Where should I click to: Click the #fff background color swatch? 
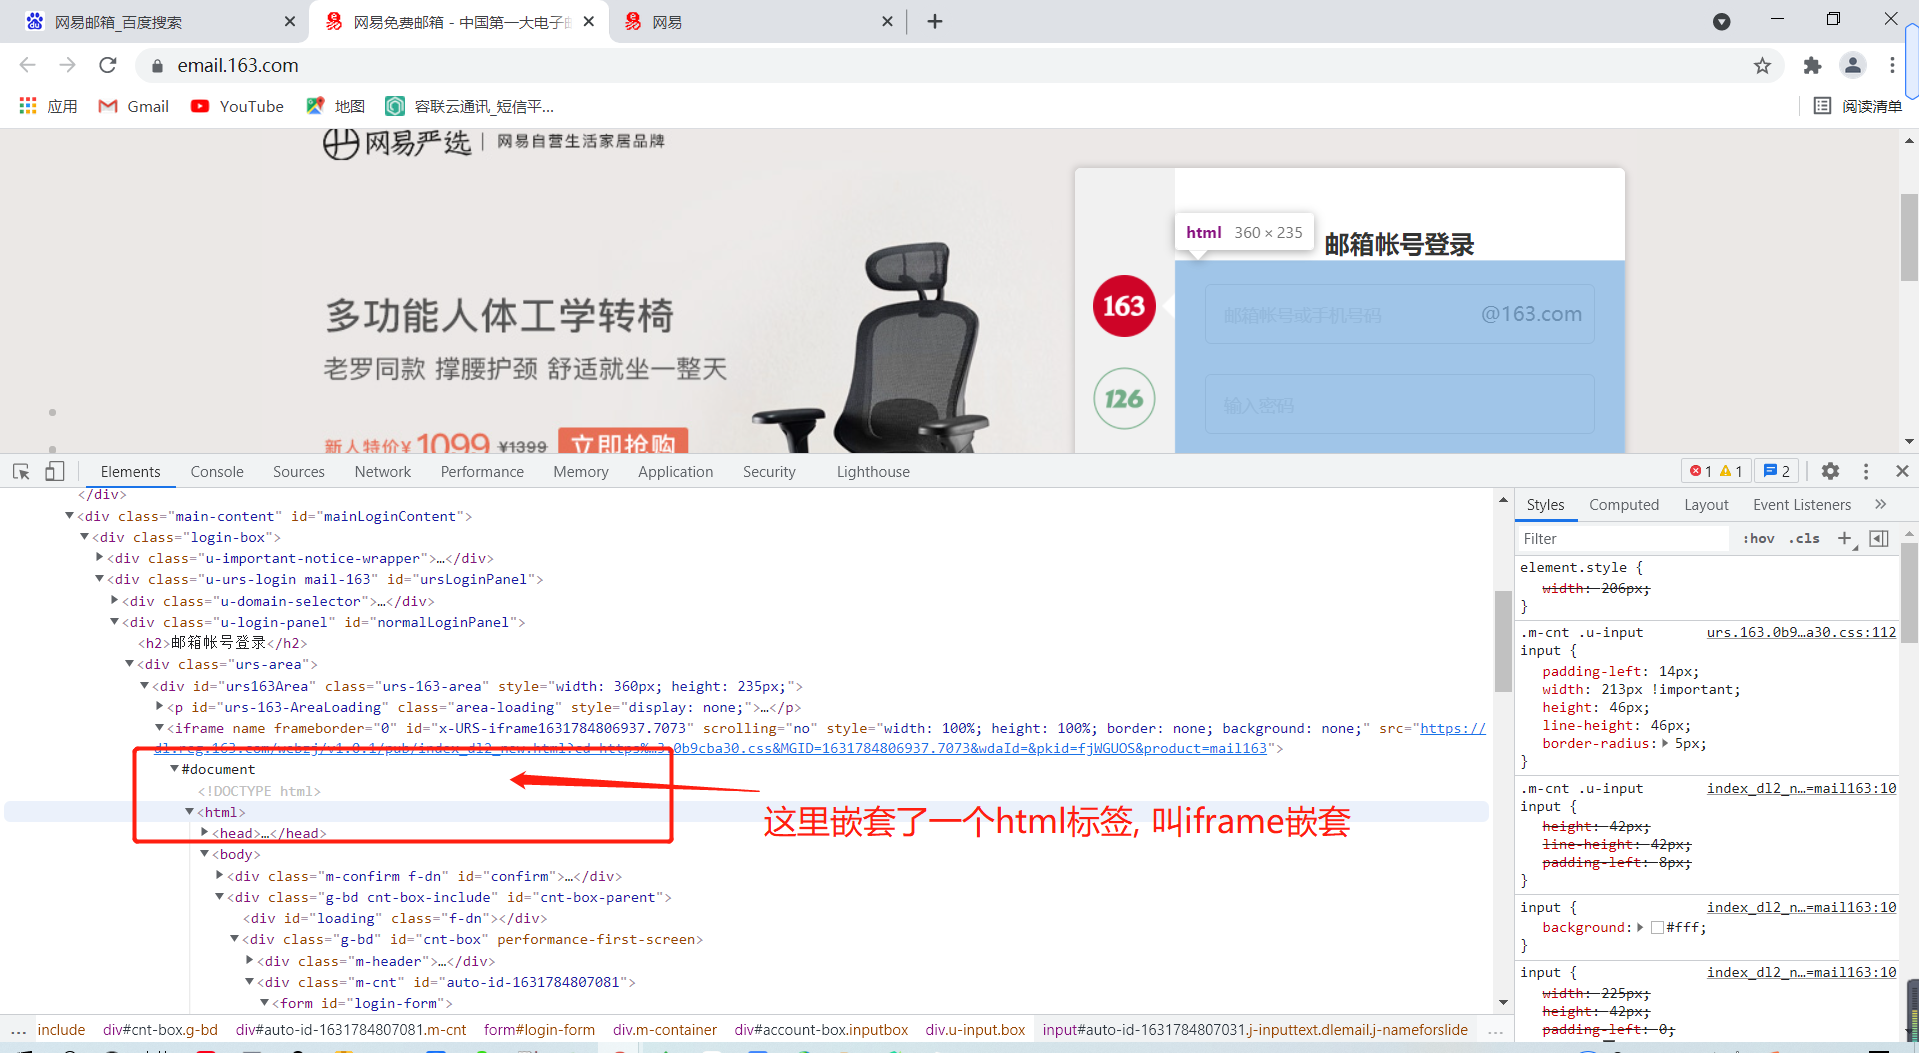(1657, 928)
